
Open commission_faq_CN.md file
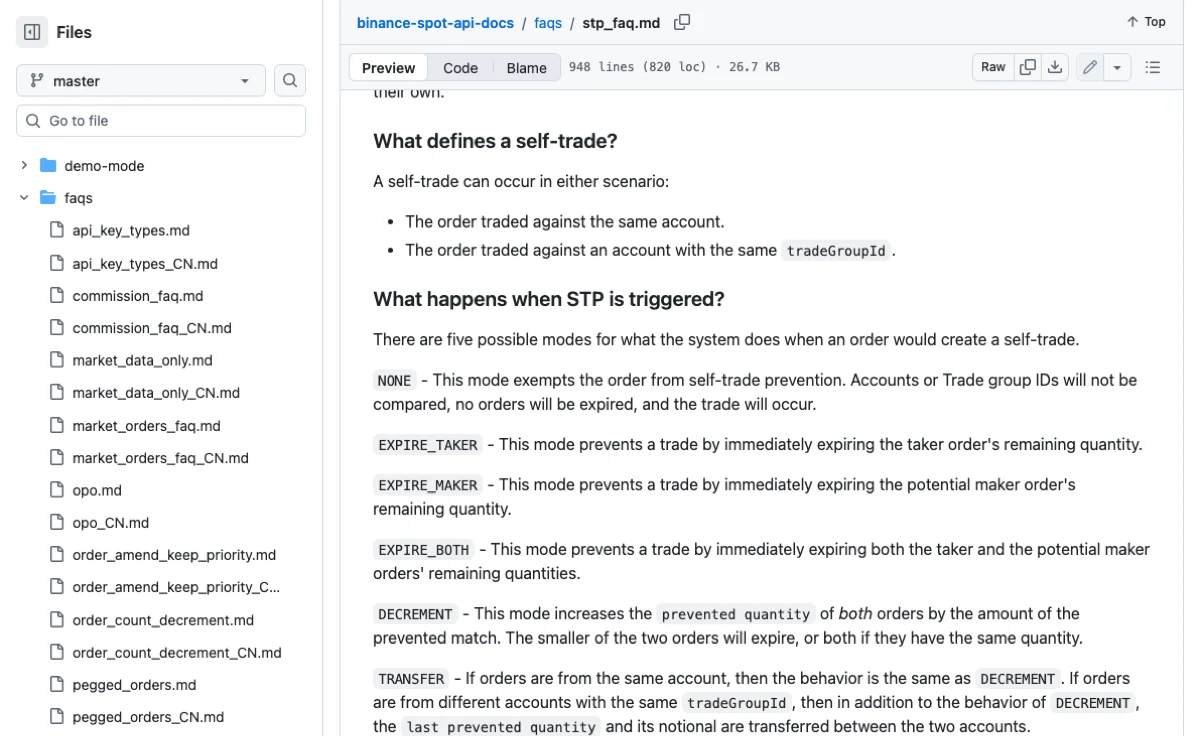point(152,328)
